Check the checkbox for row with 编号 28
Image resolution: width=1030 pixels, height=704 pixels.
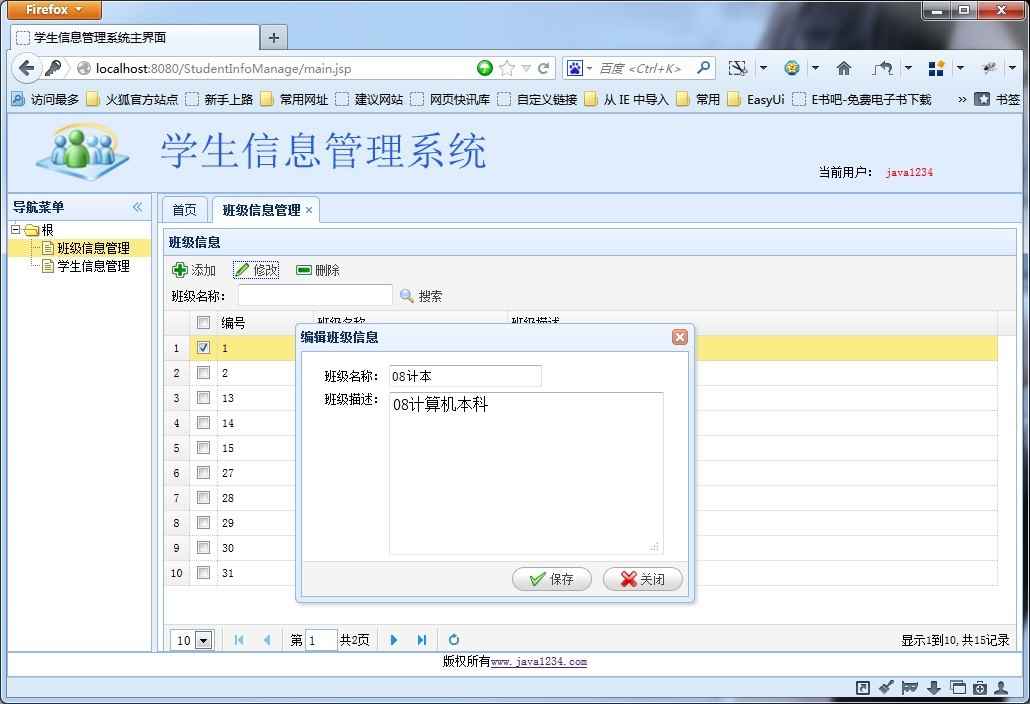point(204,497)
